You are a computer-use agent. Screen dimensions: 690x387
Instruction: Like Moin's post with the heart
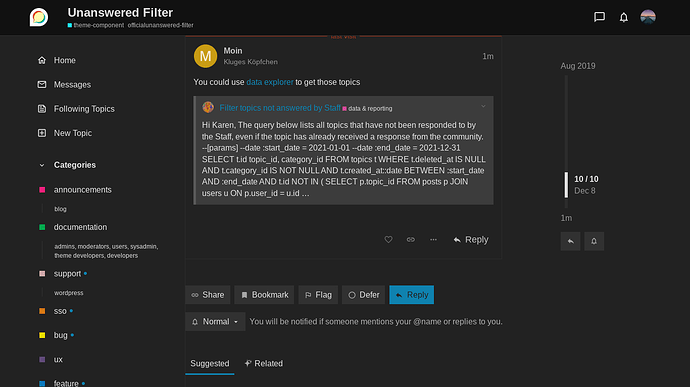click(388, 240)
